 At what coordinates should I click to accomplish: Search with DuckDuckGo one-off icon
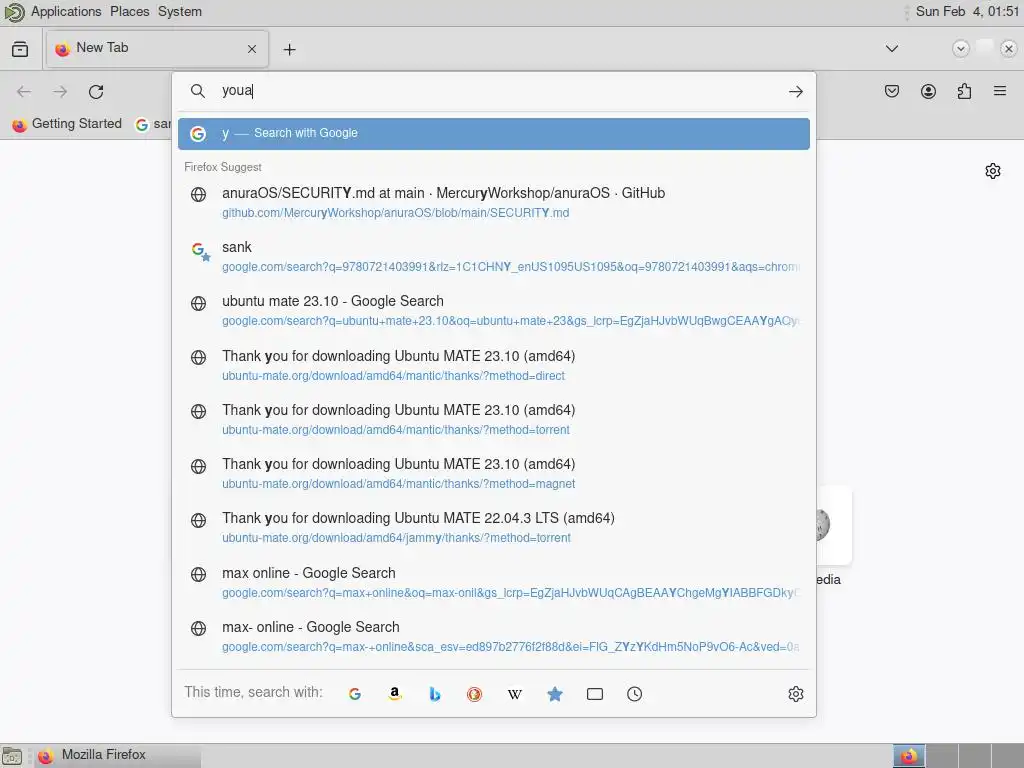pyautogui.click(x=475, y=694)
